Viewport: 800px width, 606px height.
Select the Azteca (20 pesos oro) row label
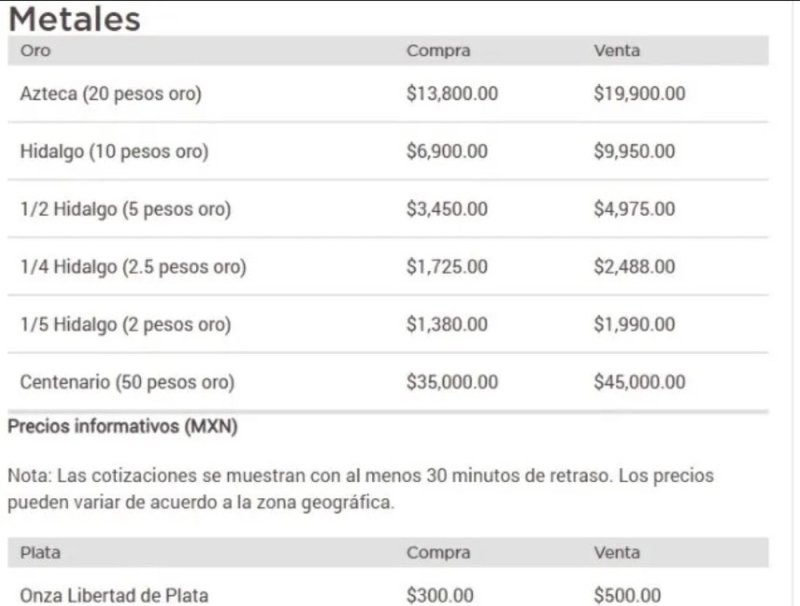pyautogui.click(x=111, y=94)
